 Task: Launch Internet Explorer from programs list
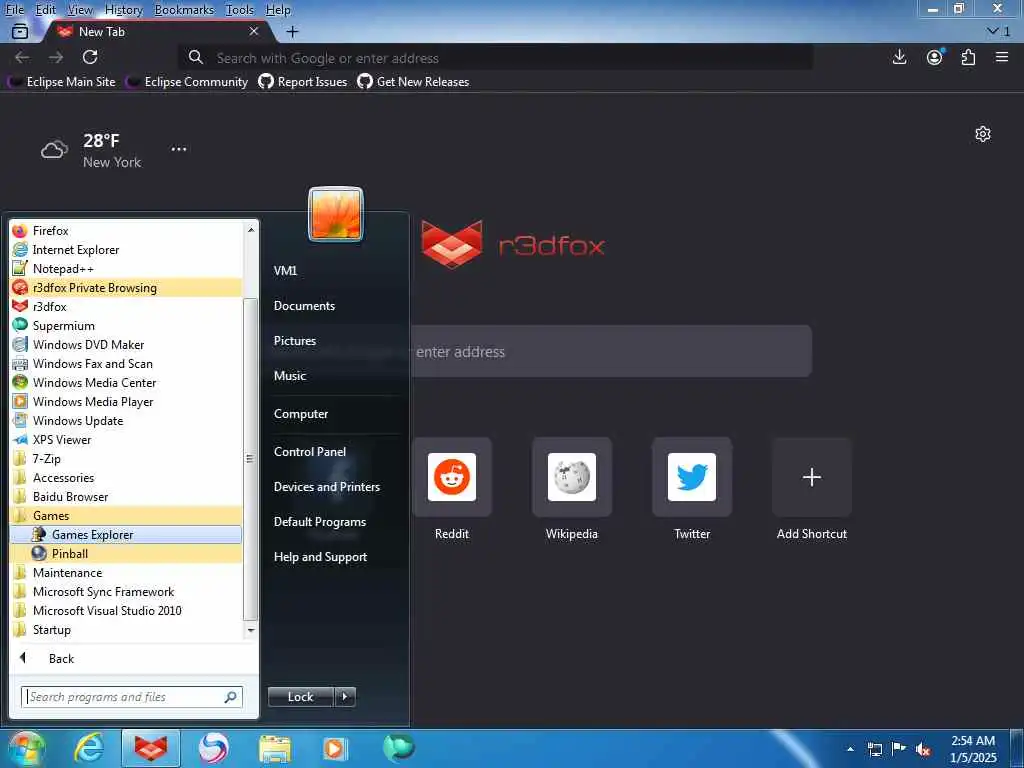tap(126, 249)
